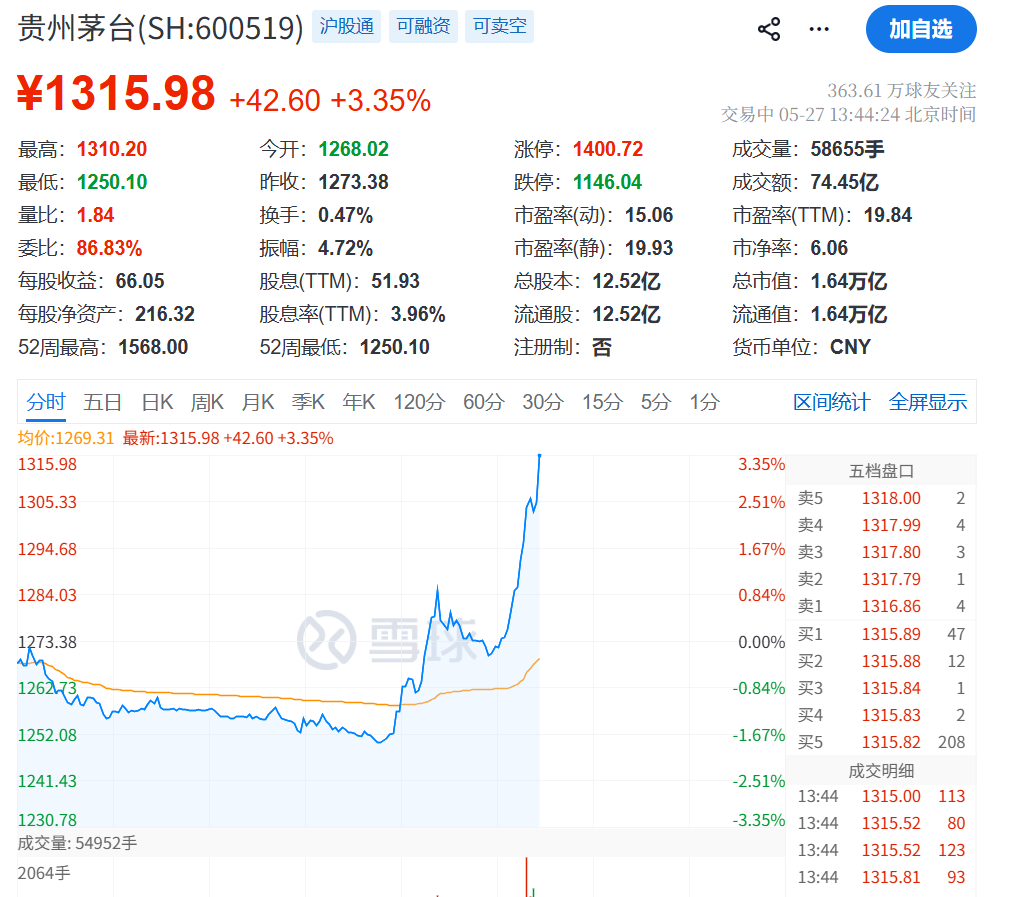The height and width of the screenshot is (897, 1011).
Task: Open 区间统计 link
Action: pos(831,402)
